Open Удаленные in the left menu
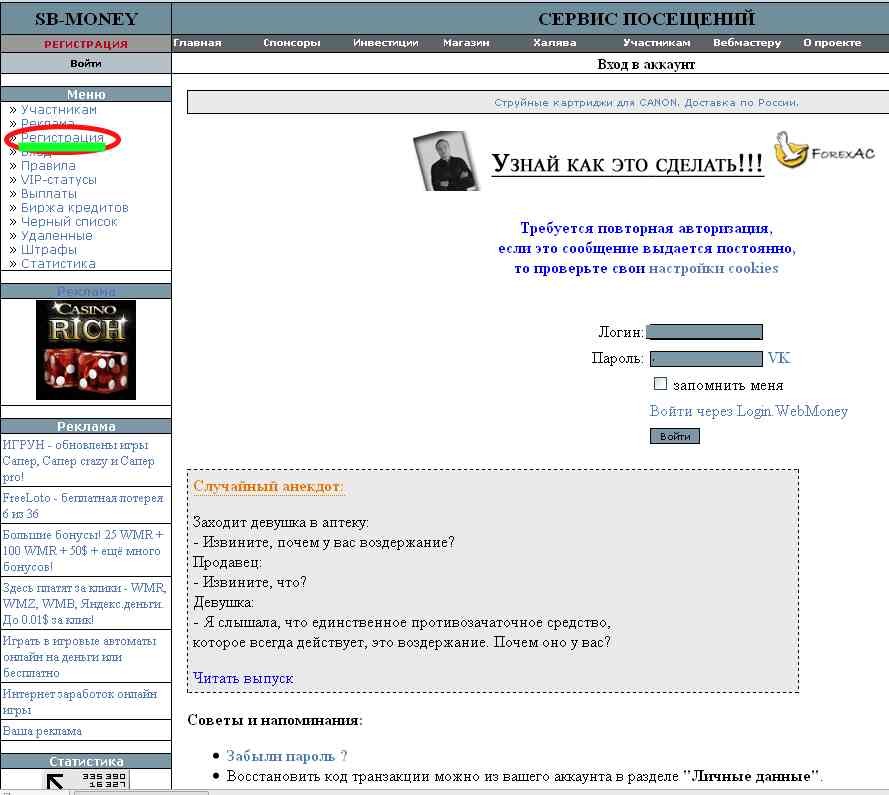Viewport: 889px width, 795px height. (56, 235)
